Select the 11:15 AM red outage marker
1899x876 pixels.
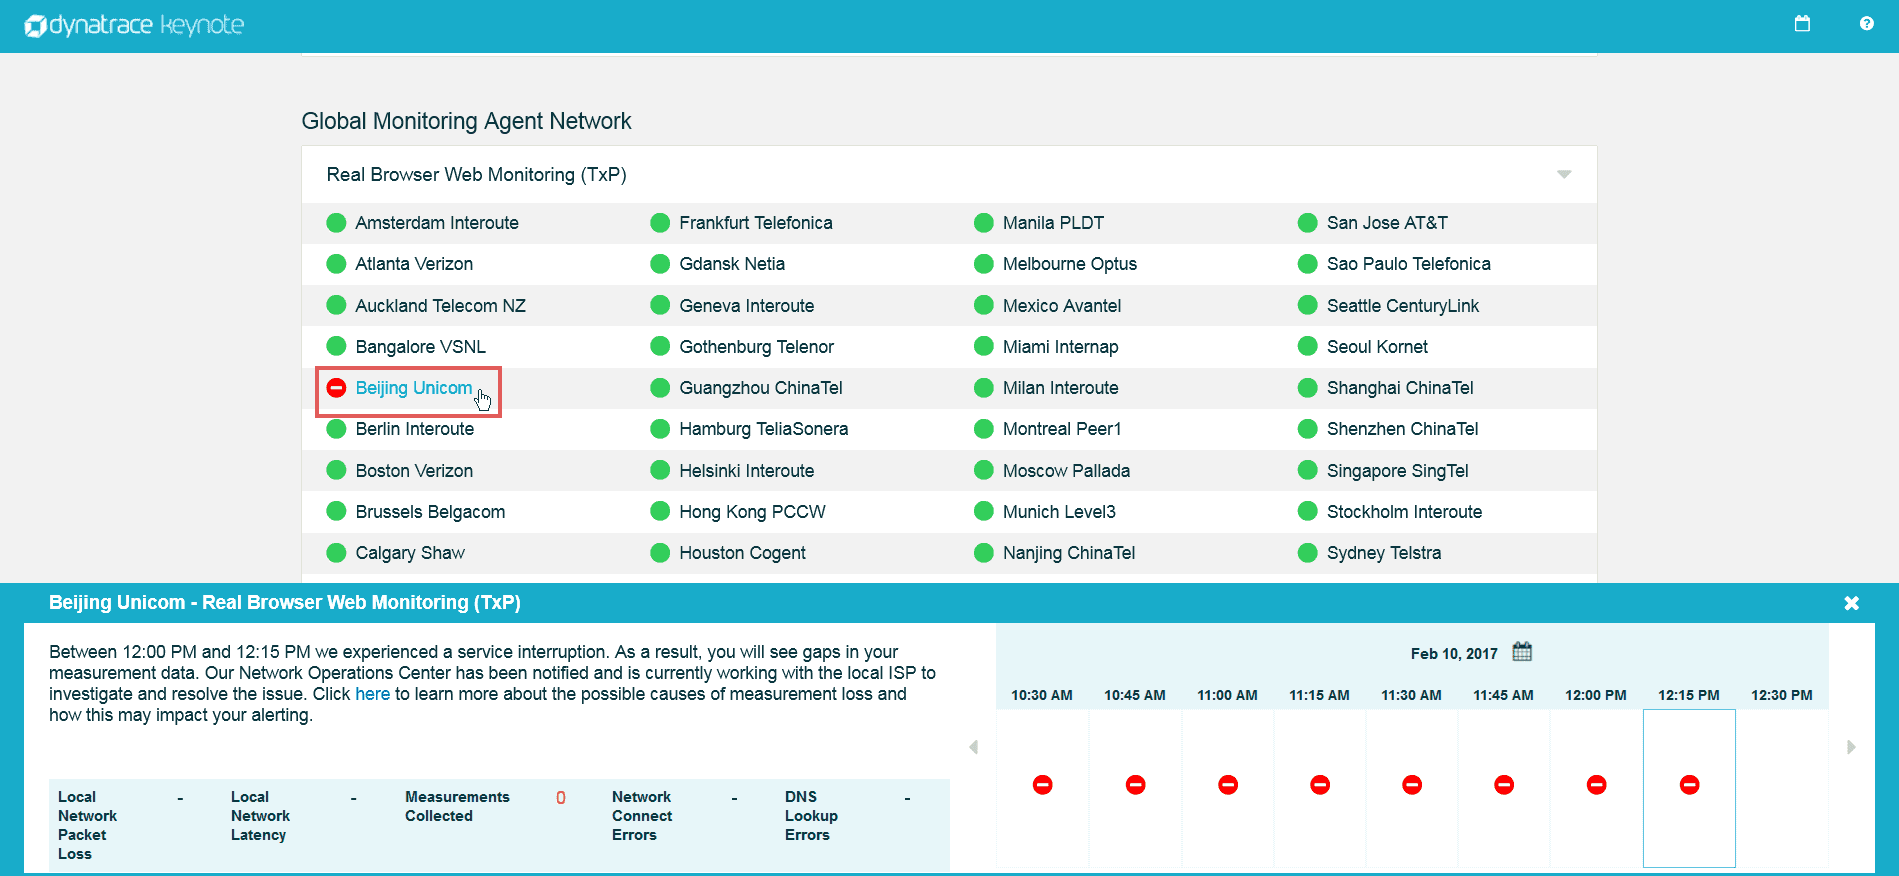pos(1320,785)
